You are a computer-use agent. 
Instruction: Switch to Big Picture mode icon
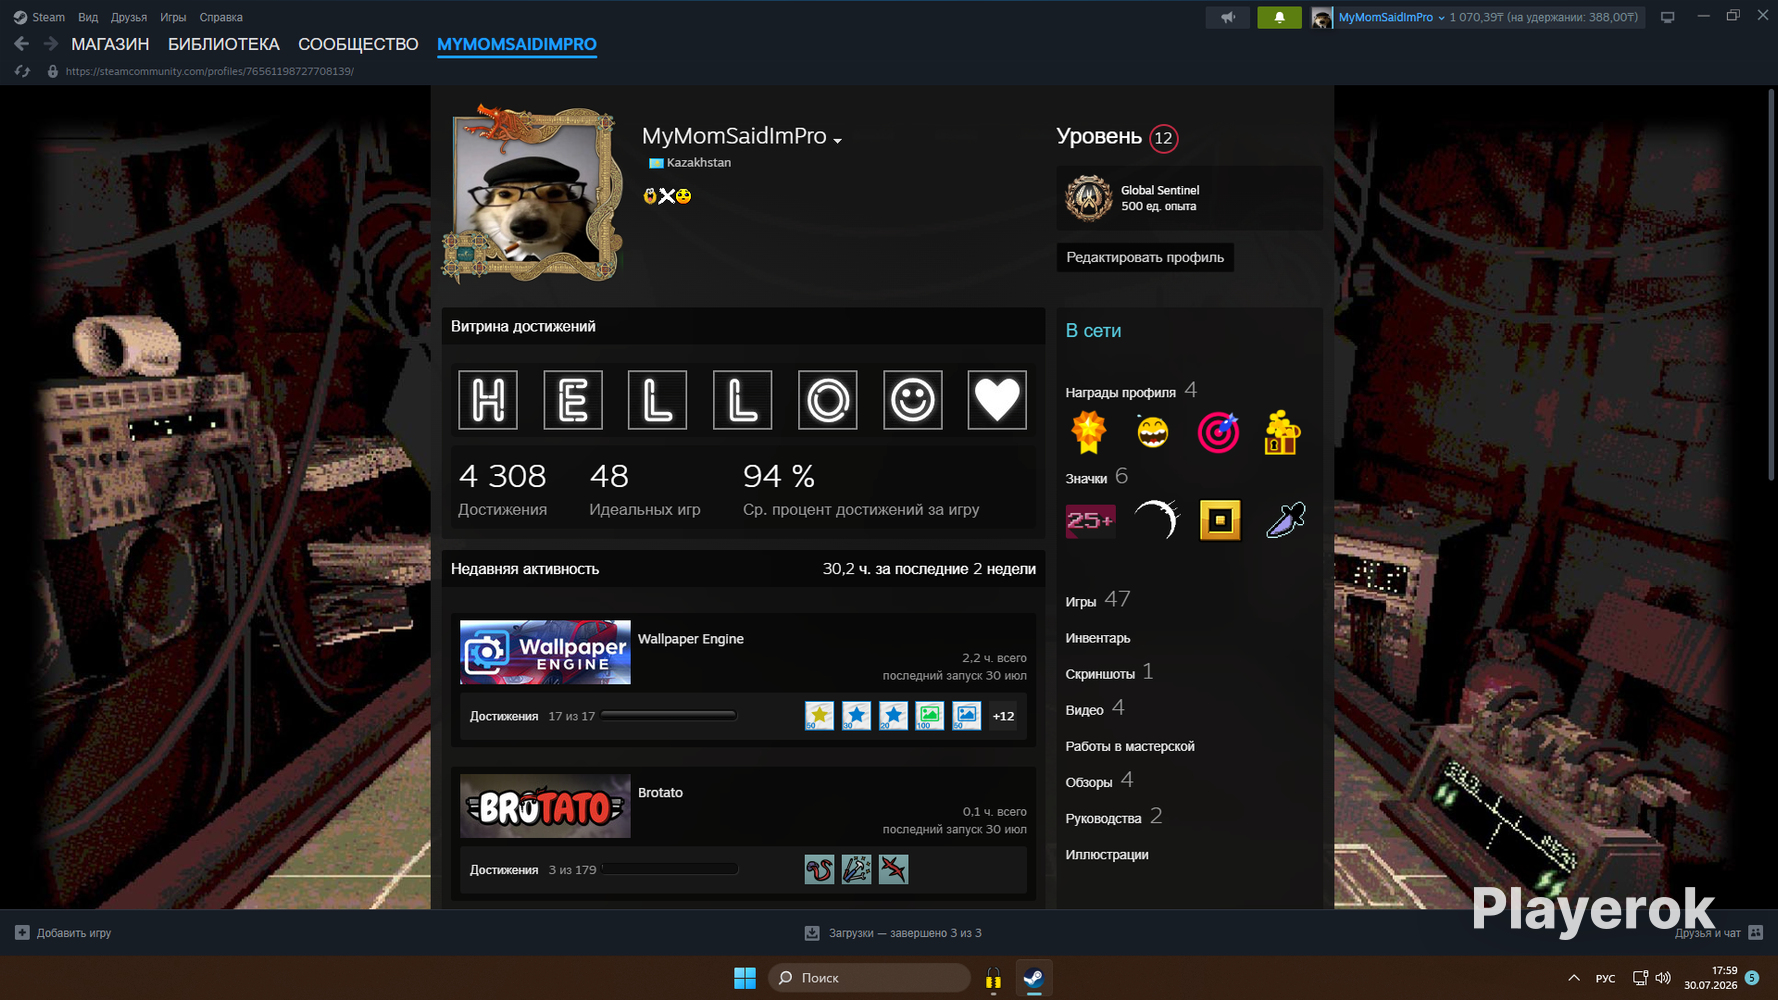coord(1667,17)
